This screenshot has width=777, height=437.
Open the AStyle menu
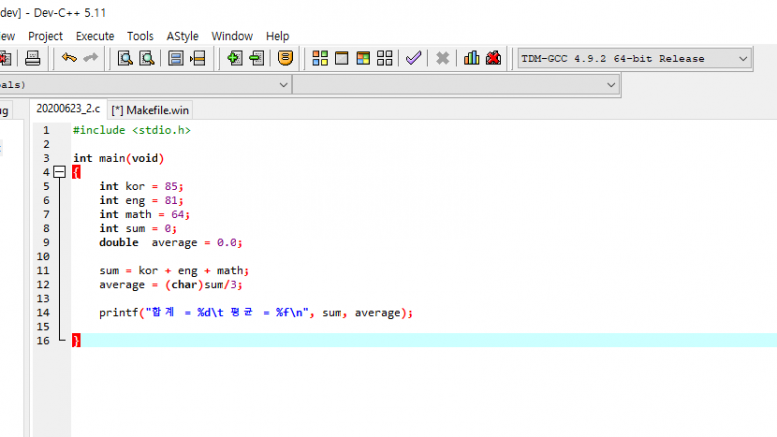point(182,36)
